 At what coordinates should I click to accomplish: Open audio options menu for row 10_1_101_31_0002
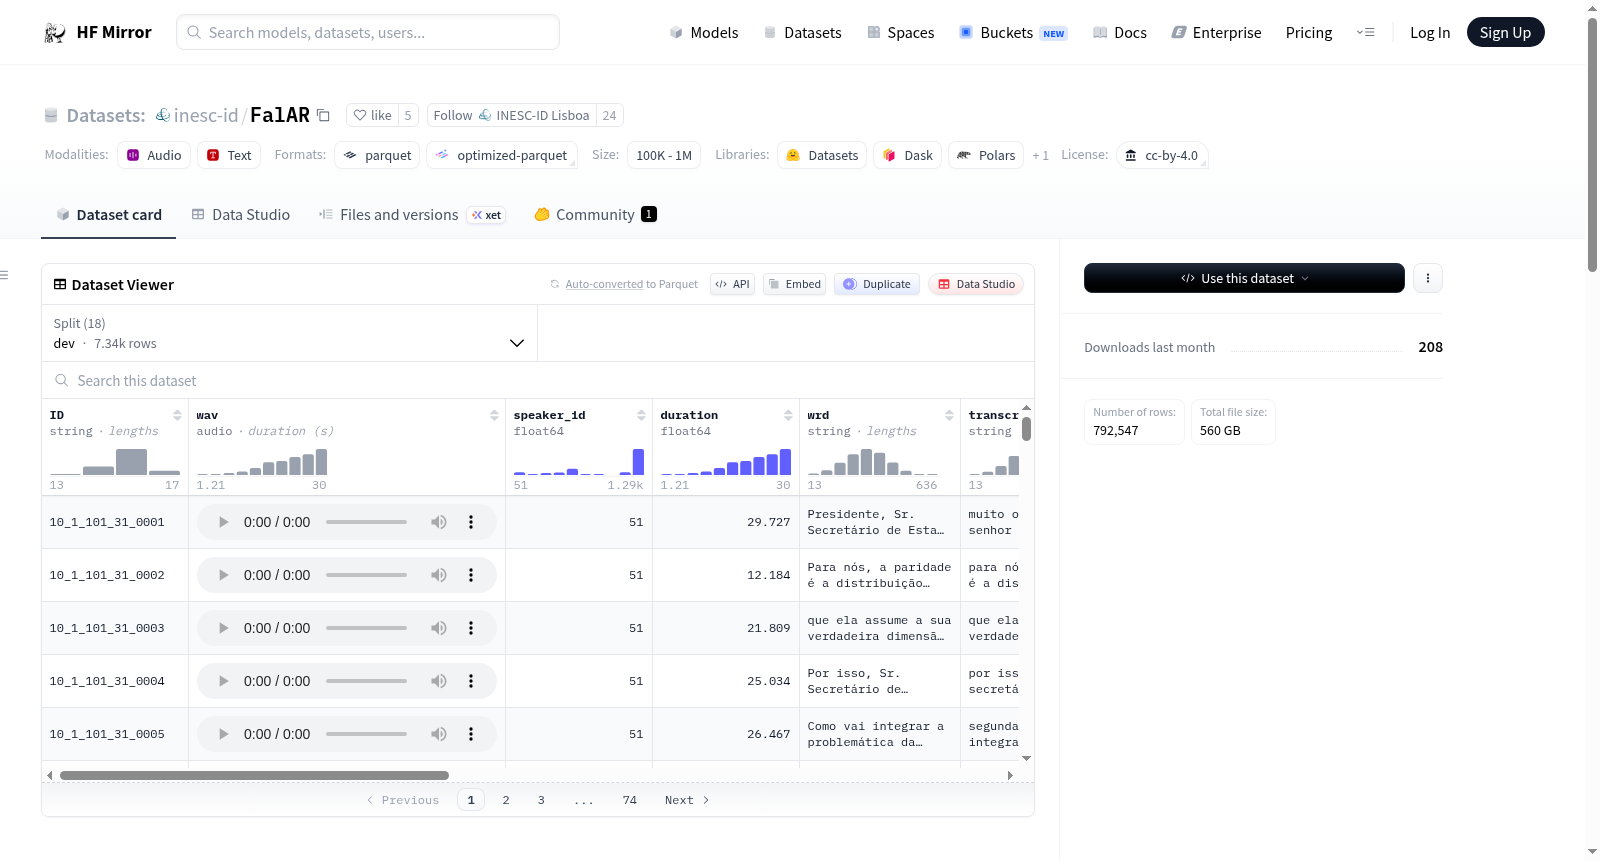coord(471,575)
